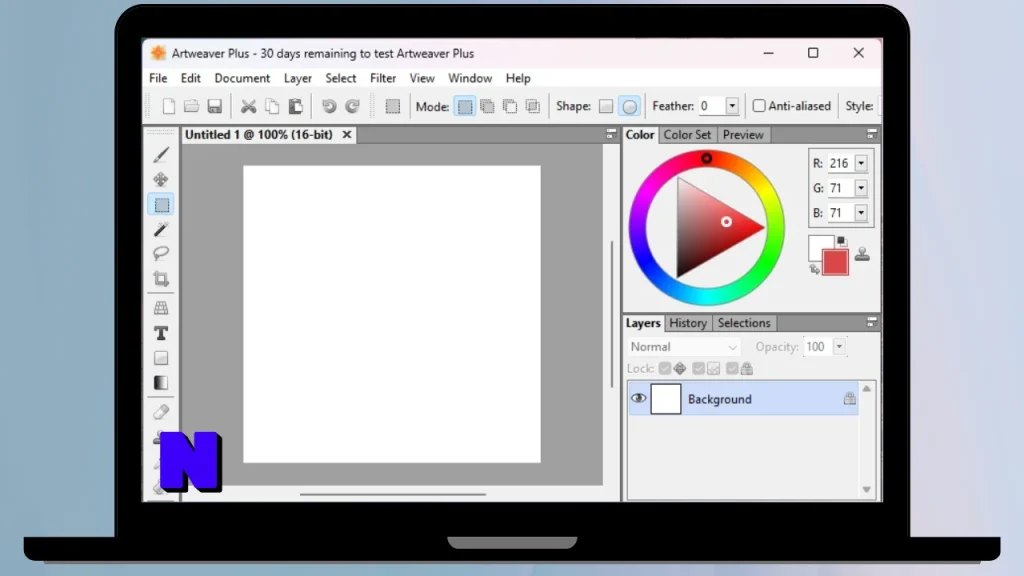Open the Normal blend mode dropdown
This screenshot has height=576, width=1024.
click(x=683, y=347)
